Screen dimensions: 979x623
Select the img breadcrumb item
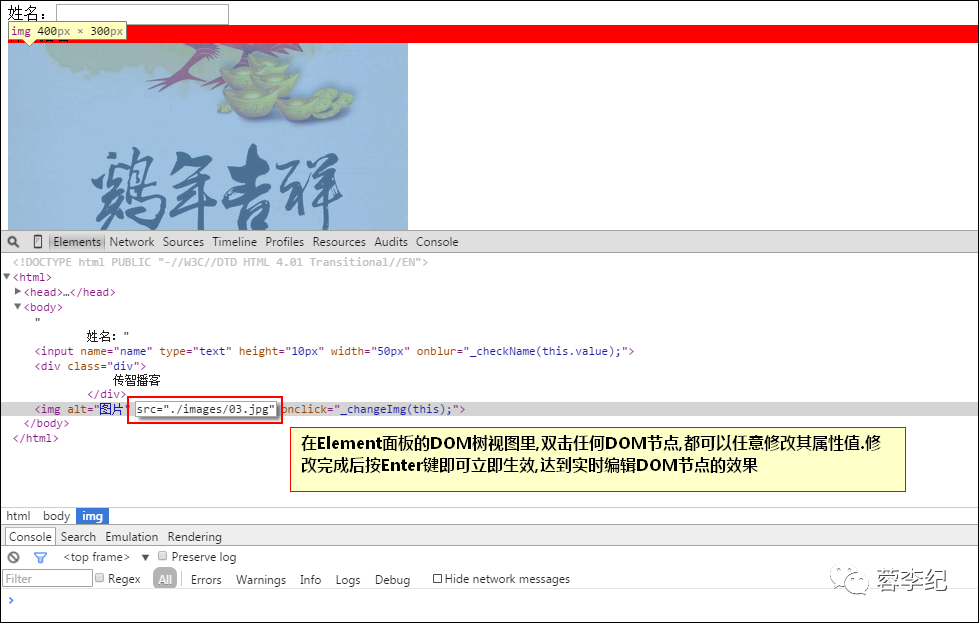pyautogui.click(x=92, y=515)
